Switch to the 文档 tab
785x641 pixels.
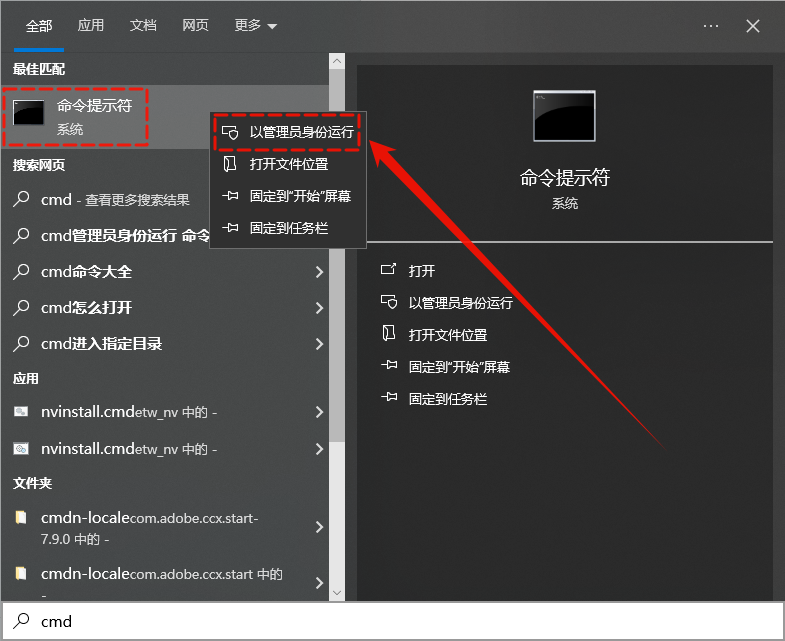pos(143,25)
